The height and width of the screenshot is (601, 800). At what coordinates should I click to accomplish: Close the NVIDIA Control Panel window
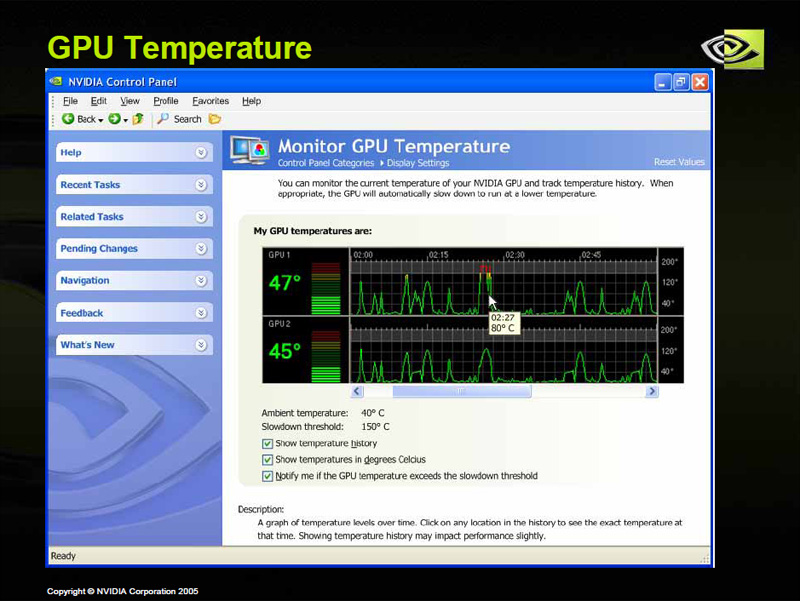pos(700,82)
